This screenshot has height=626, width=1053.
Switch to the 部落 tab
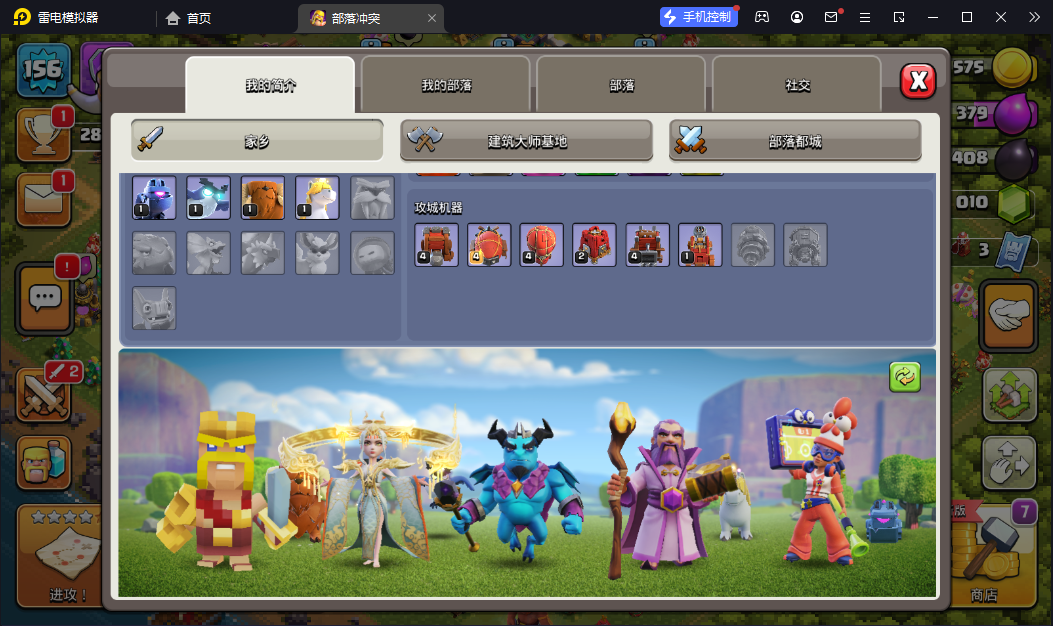tap(621, 85)
